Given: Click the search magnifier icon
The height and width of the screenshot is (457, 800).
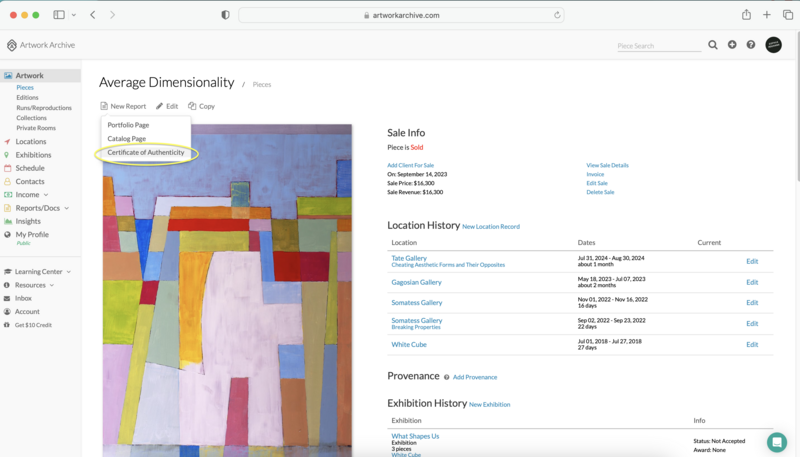Looking at the screenshot, I should (713, 45).
